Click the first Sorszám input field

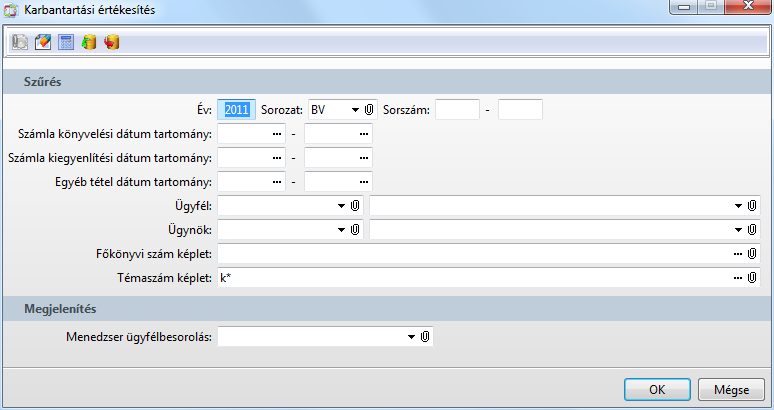pyautogui.click(x=458, y=110)
